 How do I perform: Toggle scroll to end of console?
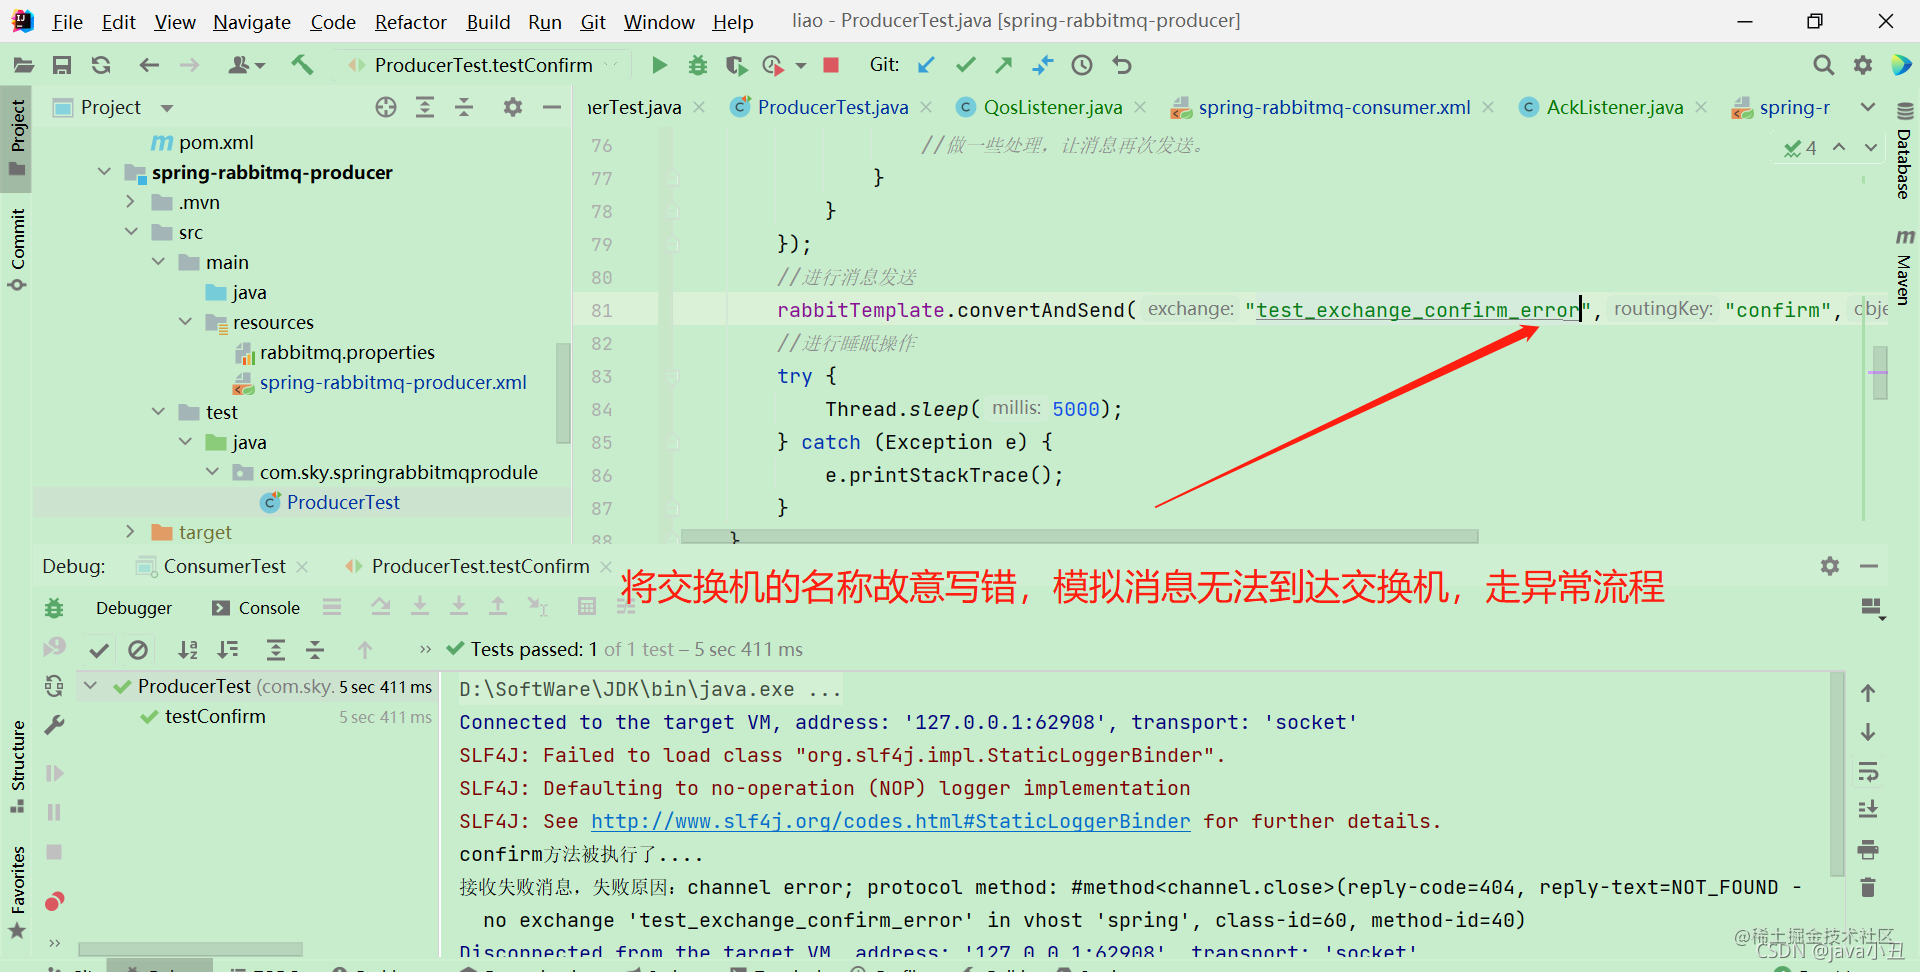pyautogui.click(x=1868, y=810)
